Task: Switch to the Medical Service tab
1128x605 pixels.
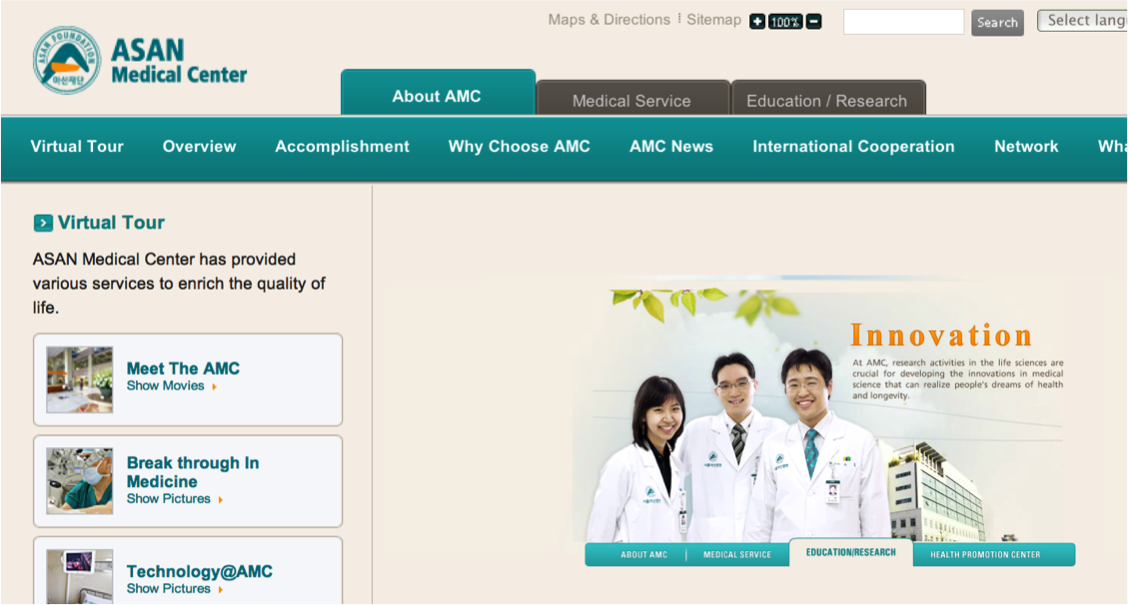Action: click(632, 98)
